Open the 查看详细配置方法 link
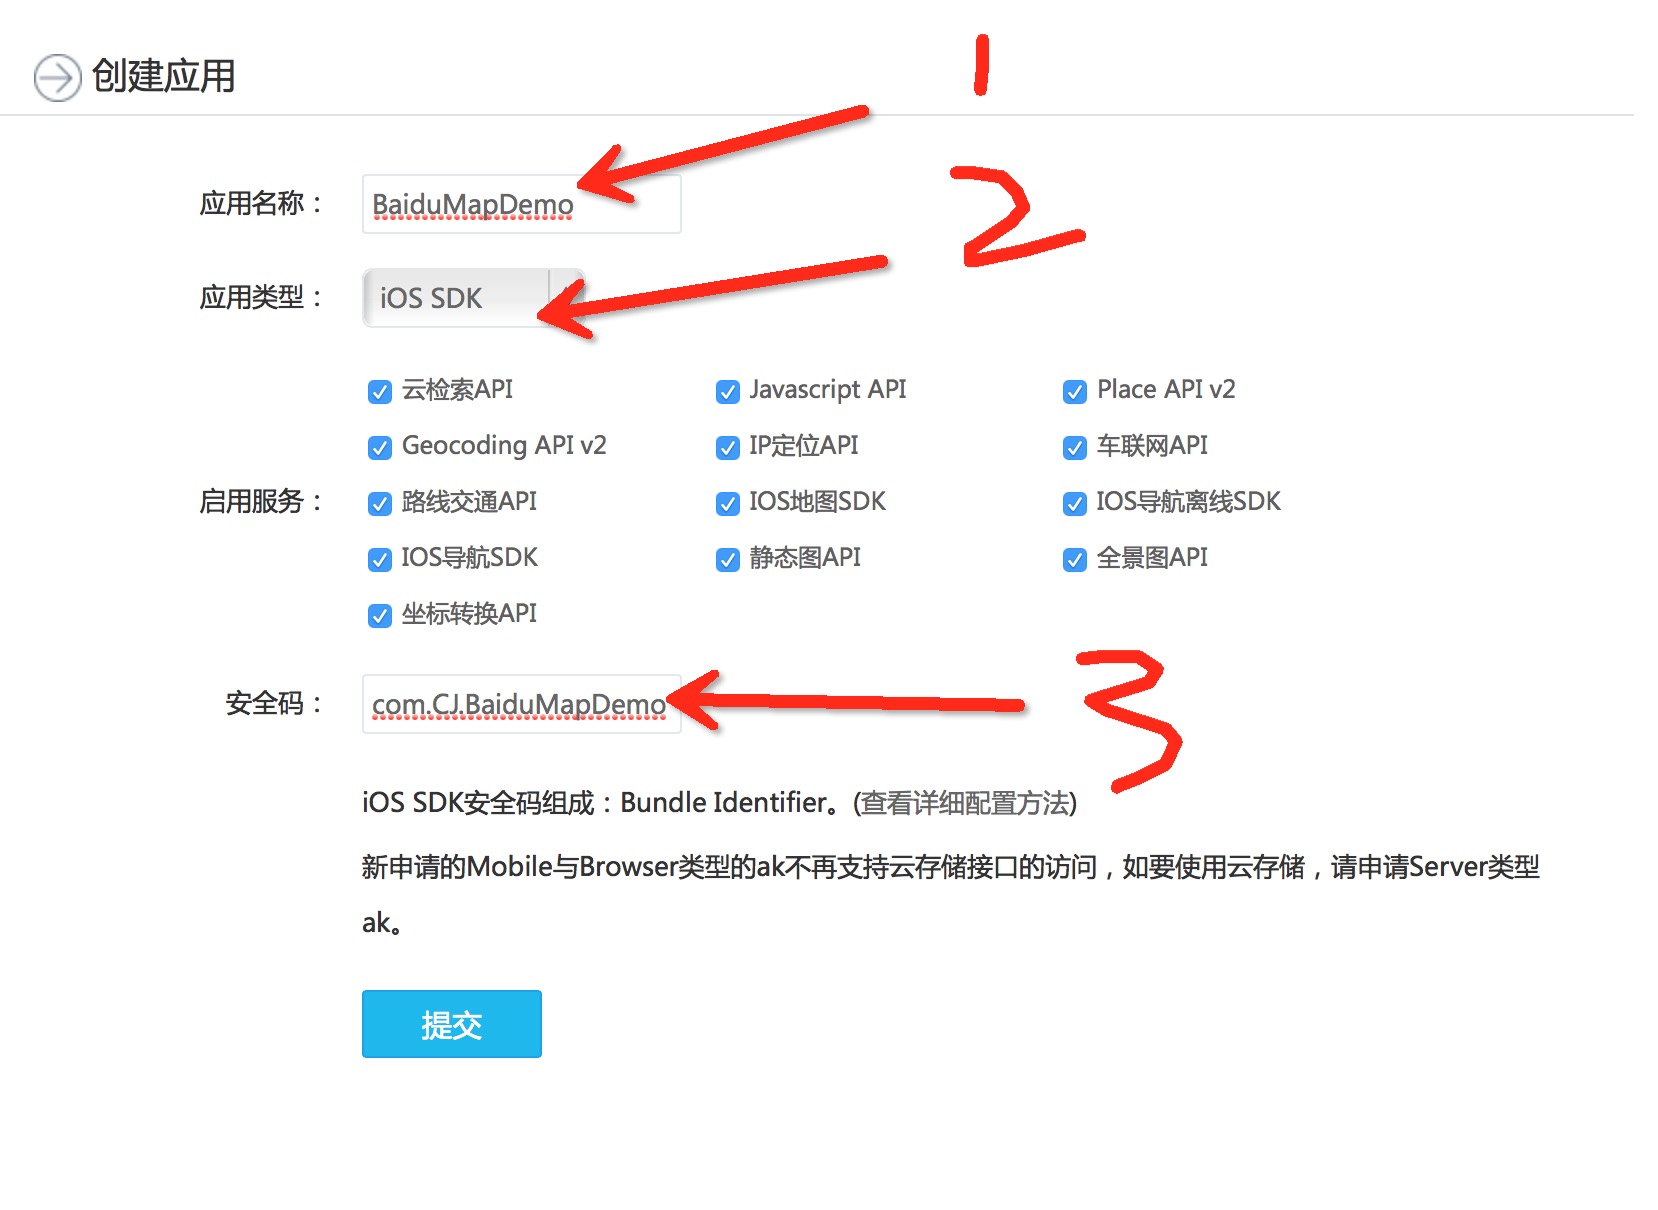 pos(964,803)
